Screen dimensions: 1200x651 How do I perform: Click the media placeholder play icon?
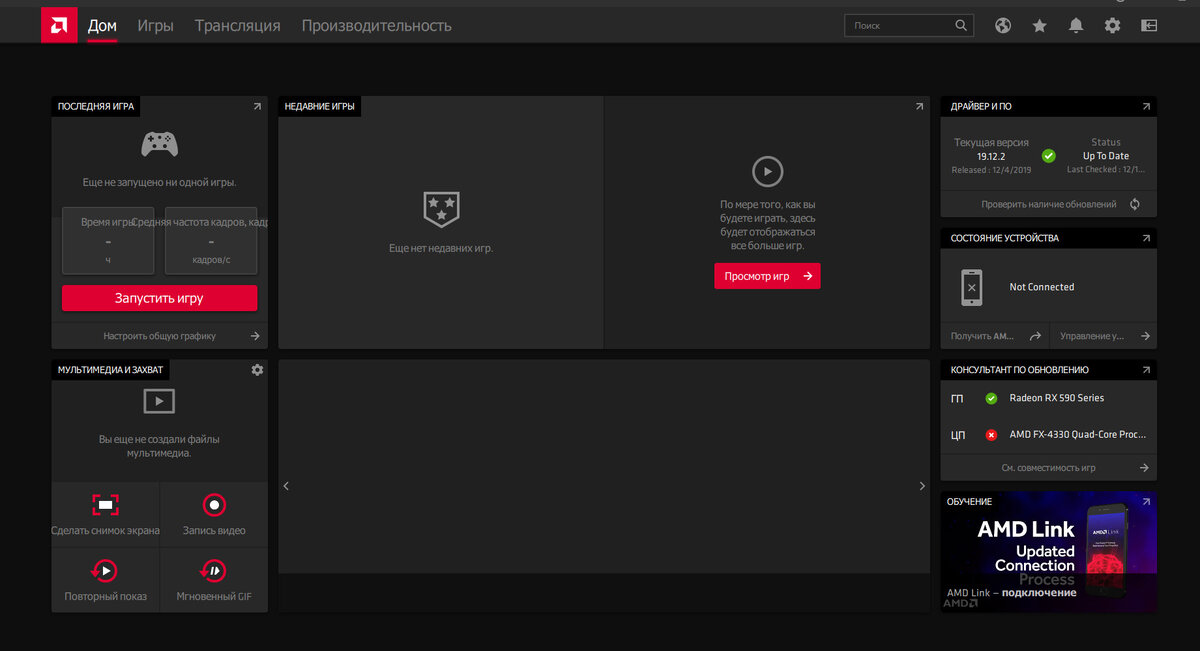coord(159,402)
